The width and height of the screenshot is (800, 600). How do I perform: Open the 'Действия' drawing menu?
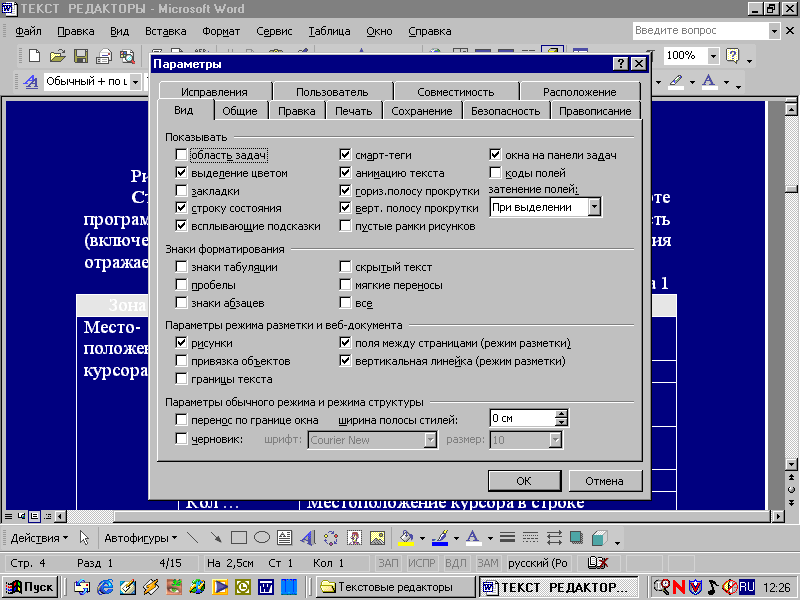click(39, 538)
